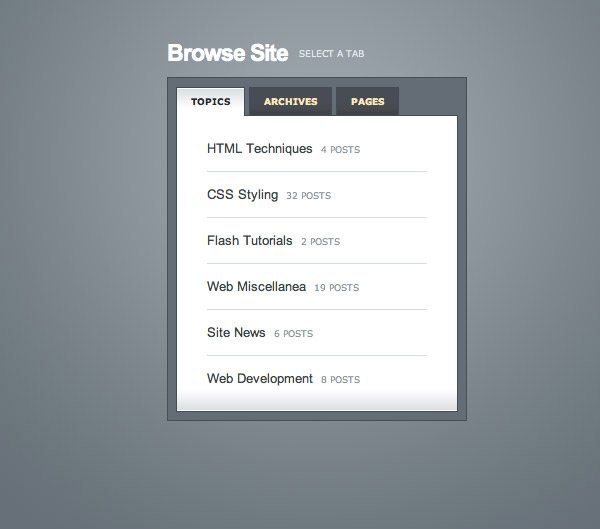The image size is (600, 529).
Task: Click the Browse Site heading
Action: pyautogui.click(x=228, y=53)
